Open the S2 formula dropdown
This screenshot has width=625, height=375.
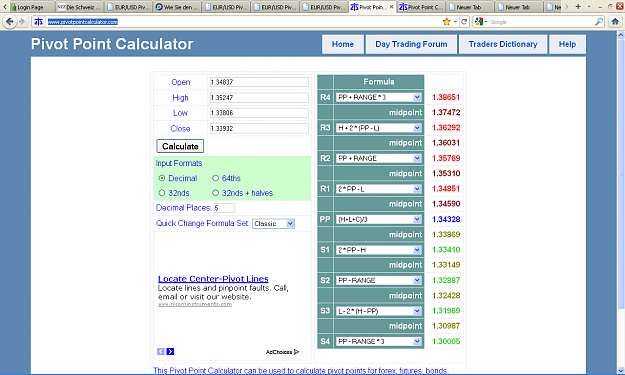[378, 280]
